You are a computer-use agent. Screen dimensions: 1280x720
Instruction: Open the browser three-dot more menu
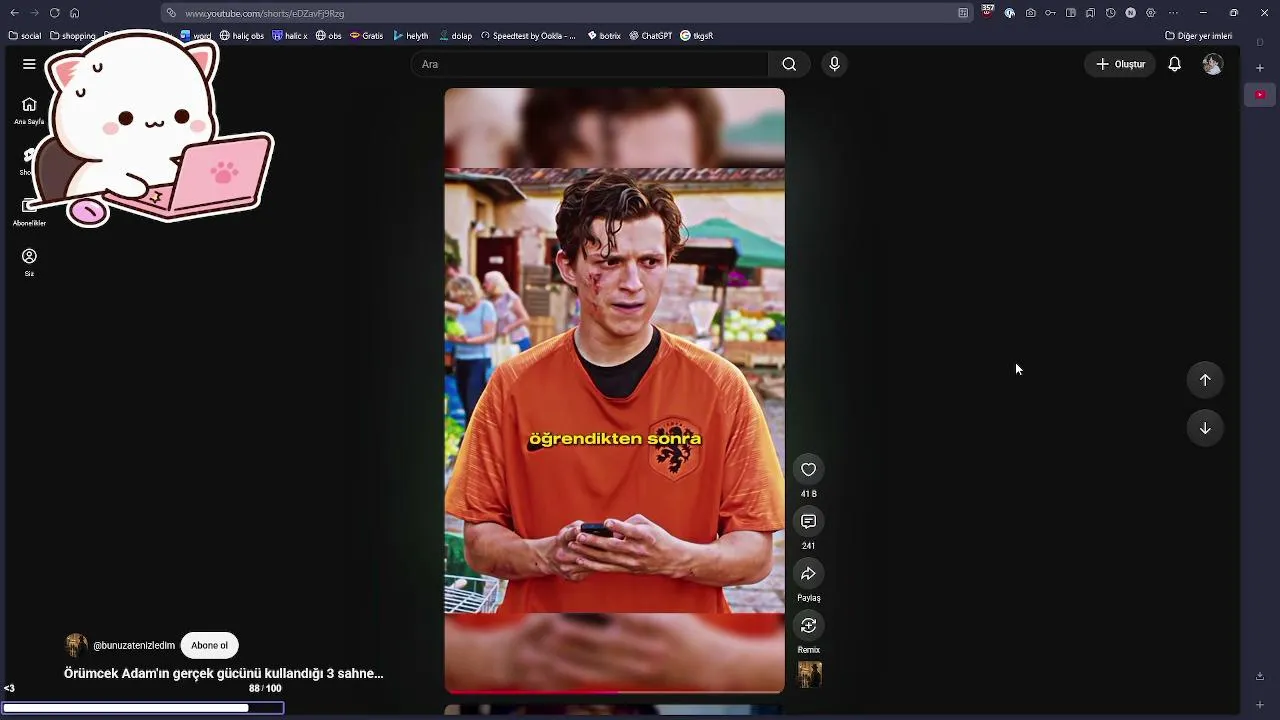coord(1173,13)
